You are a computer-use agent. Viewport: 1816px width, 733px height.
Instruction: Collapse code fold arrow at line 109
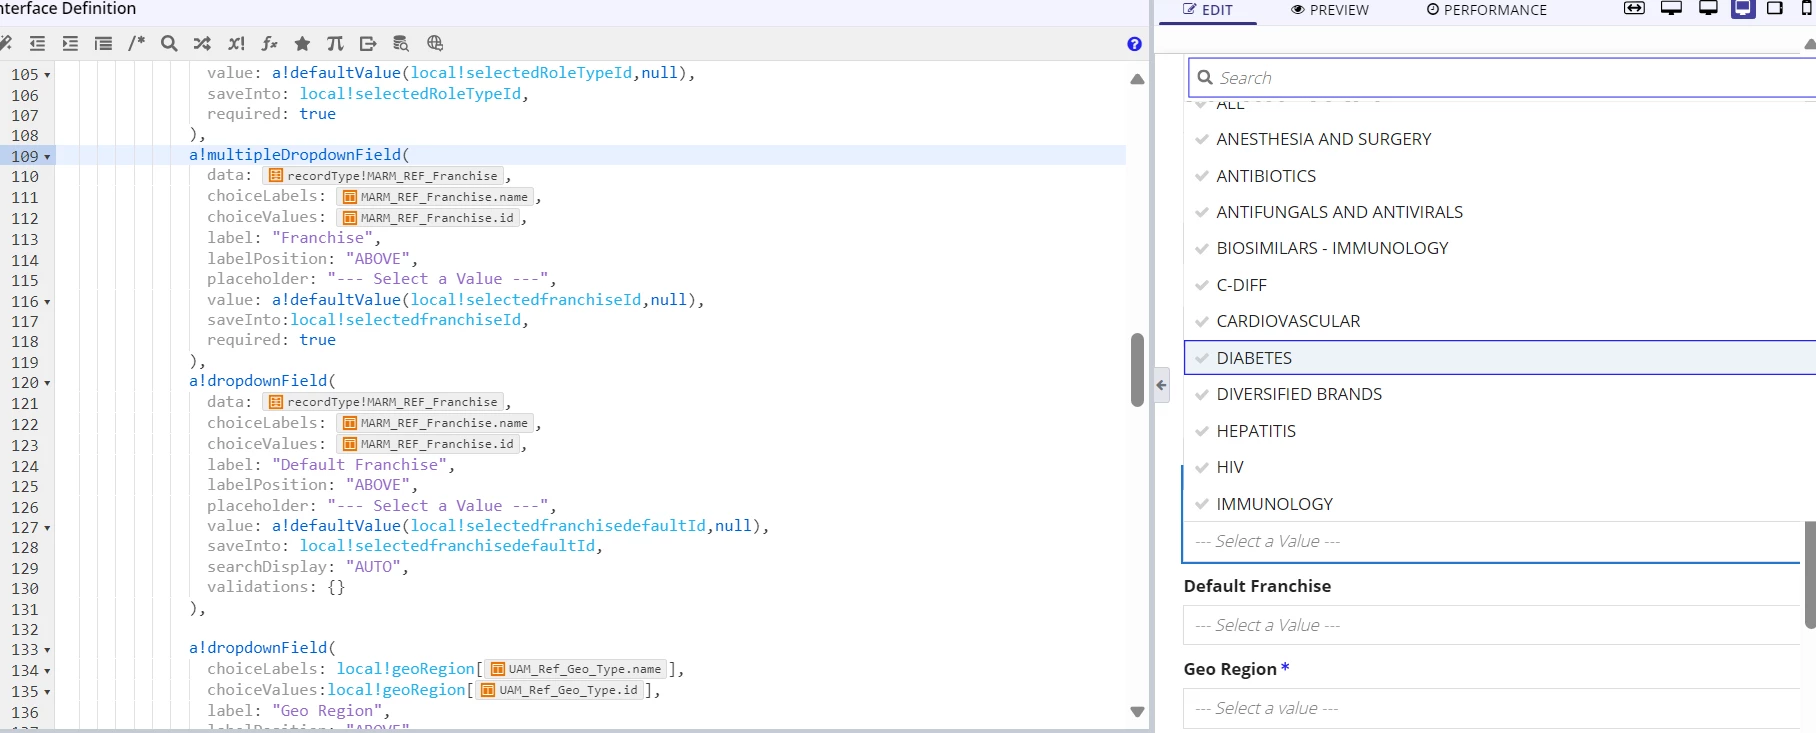pos(47,157)
